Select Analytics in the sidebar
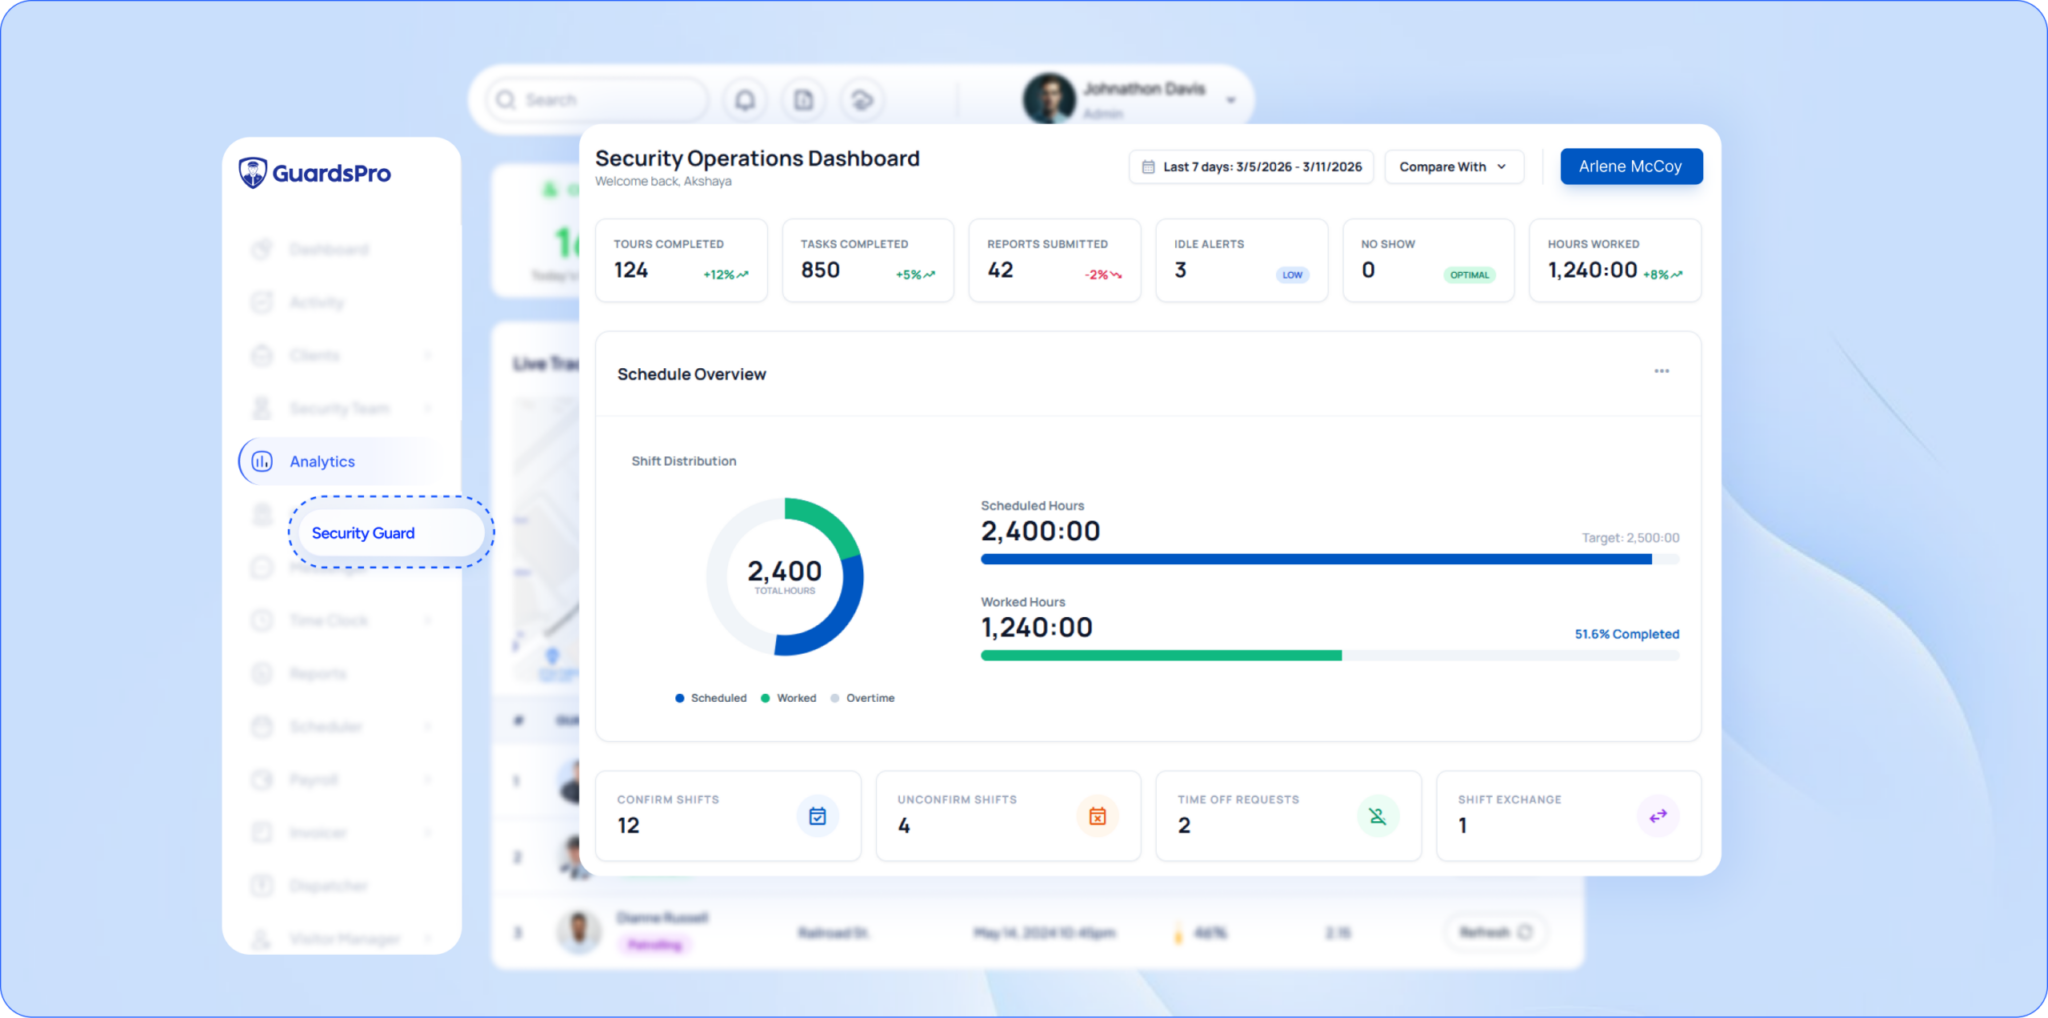This screenshot has height=1018, width=2048. click(322, 461)
